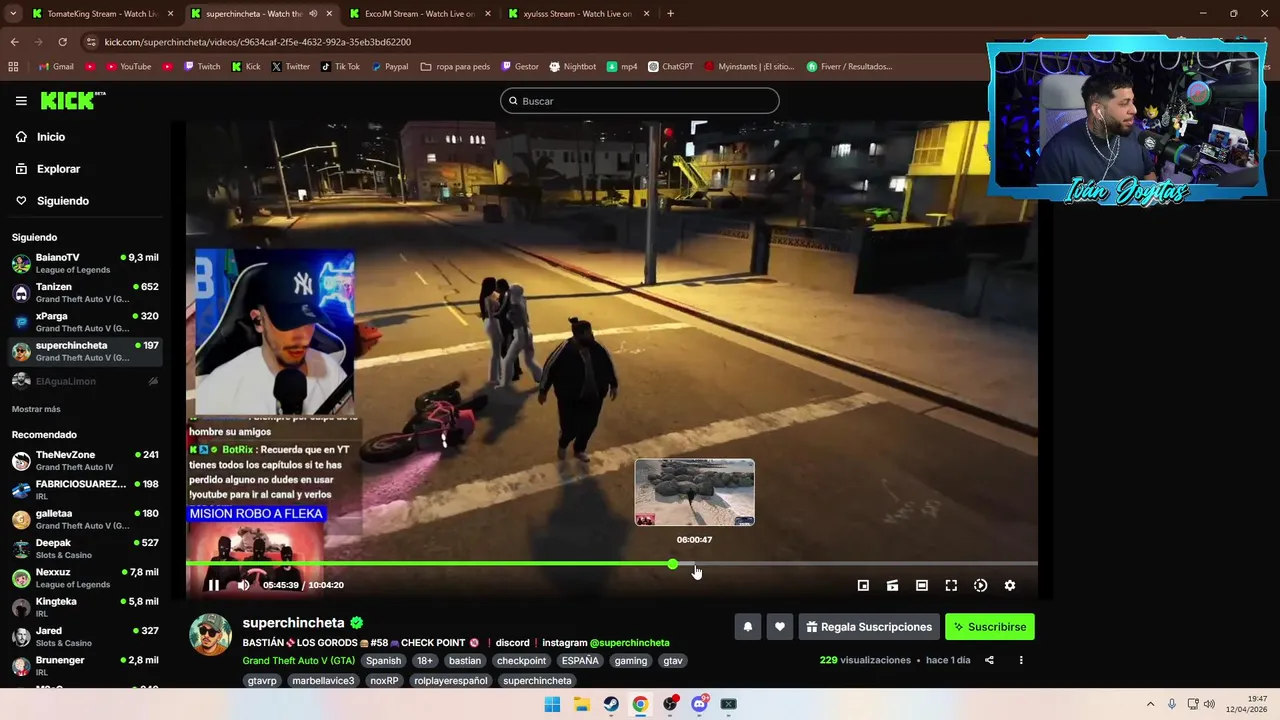Screen dimensions: 1280x720
Task: Share the video with share icon
Action: (989, 660)
